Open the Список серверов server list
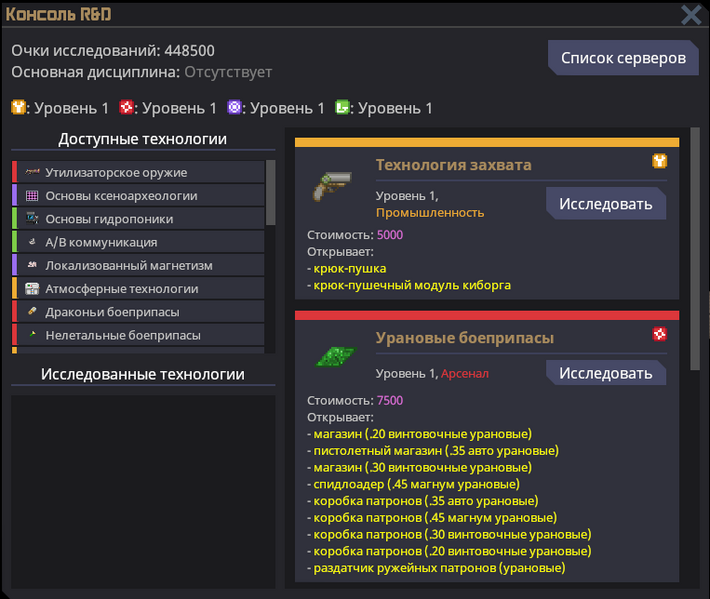Viewport: 710px width, 599px height. [x=623, y=57]
